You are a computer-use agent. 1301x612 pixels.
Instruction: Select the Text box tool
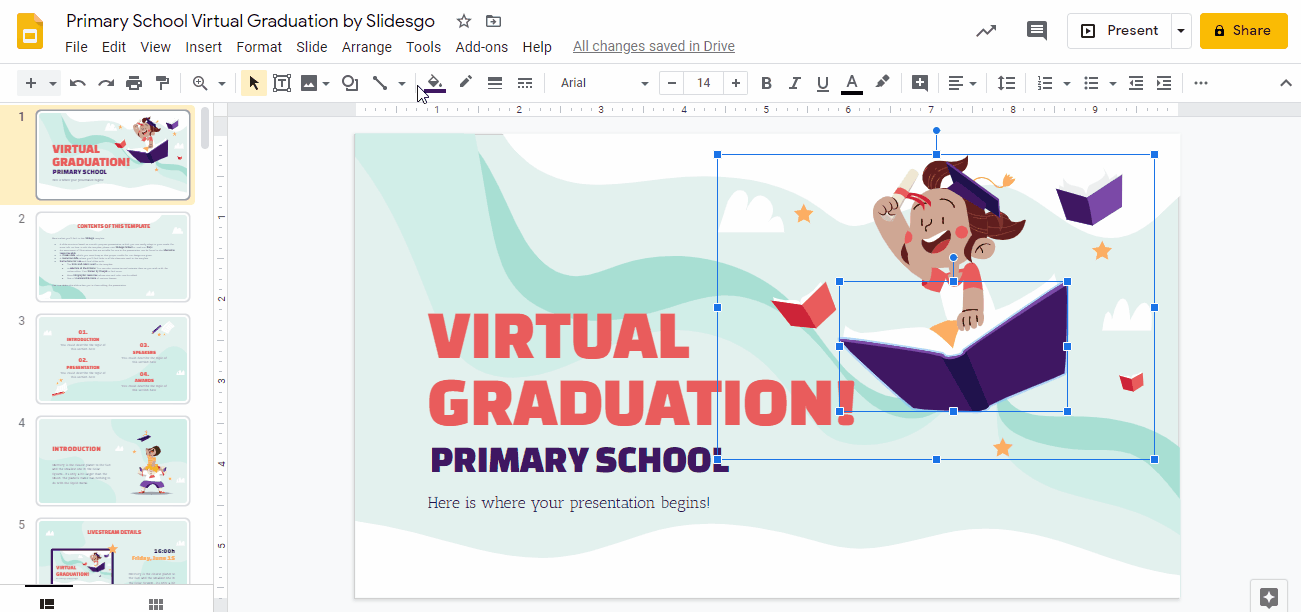[281, 83]
